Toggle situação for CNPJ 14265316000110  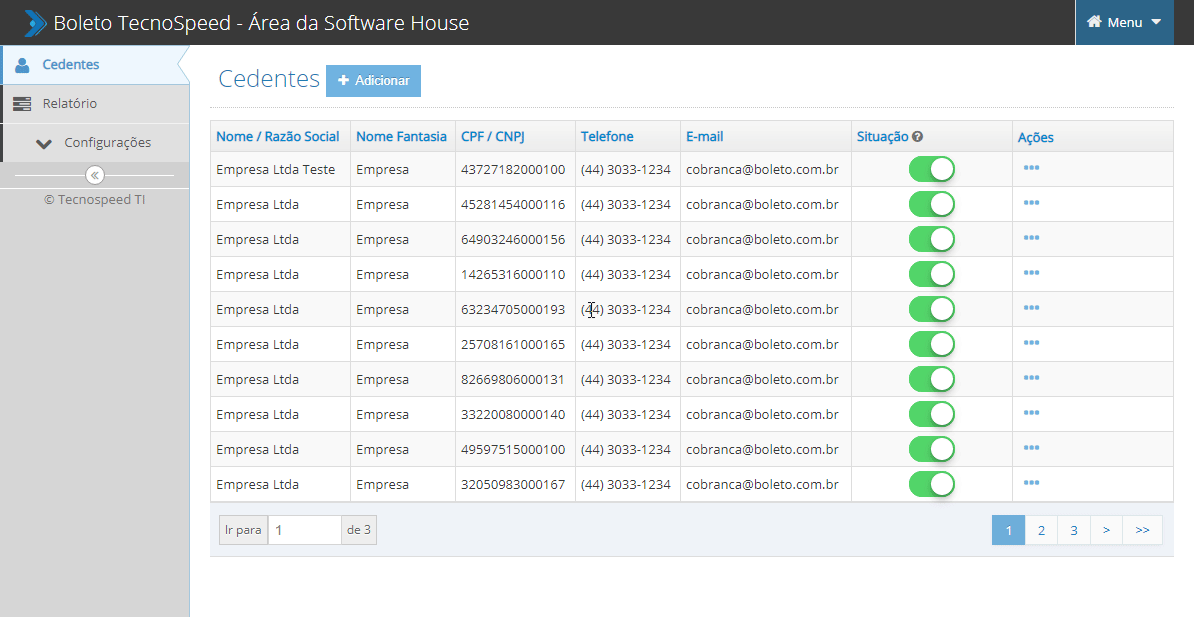931,274
